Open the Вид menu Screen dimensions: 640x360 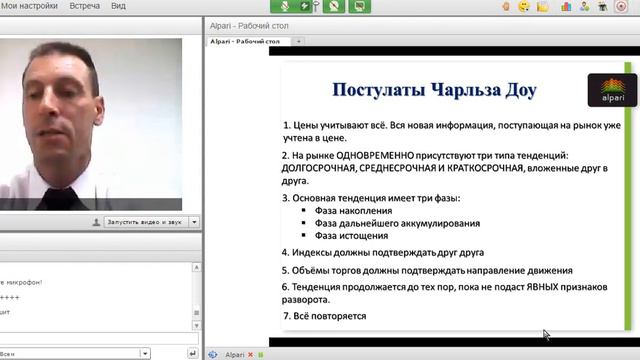pos(118,6)
